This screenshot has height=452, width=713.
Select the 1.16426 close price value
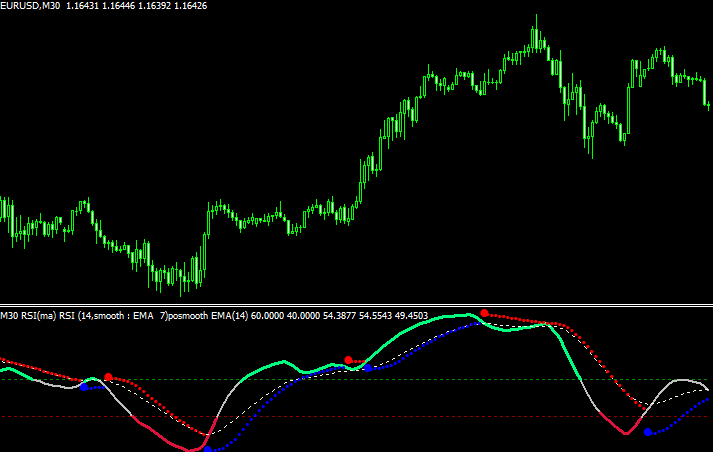click(x=191, y=6)
